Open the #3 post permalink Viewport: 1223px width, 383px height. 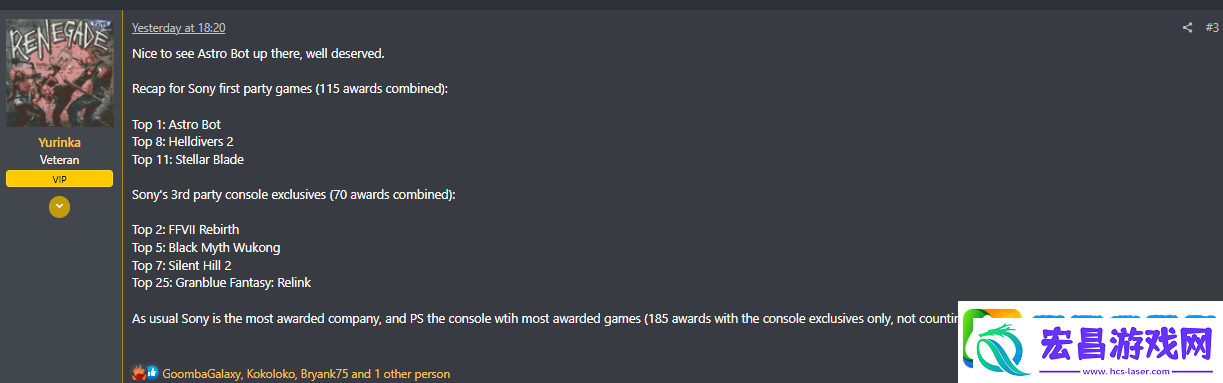click(1211, 28)
